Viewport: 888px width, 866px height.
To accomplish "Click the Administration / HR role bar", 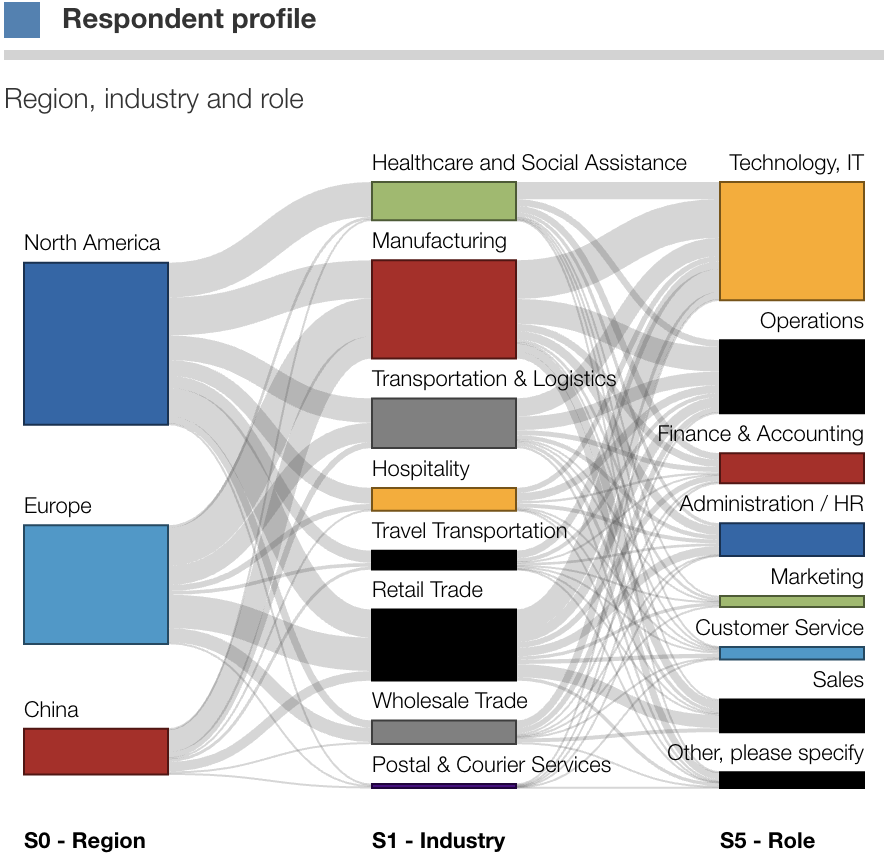I will pyautogui.click(x=792, y=539).
